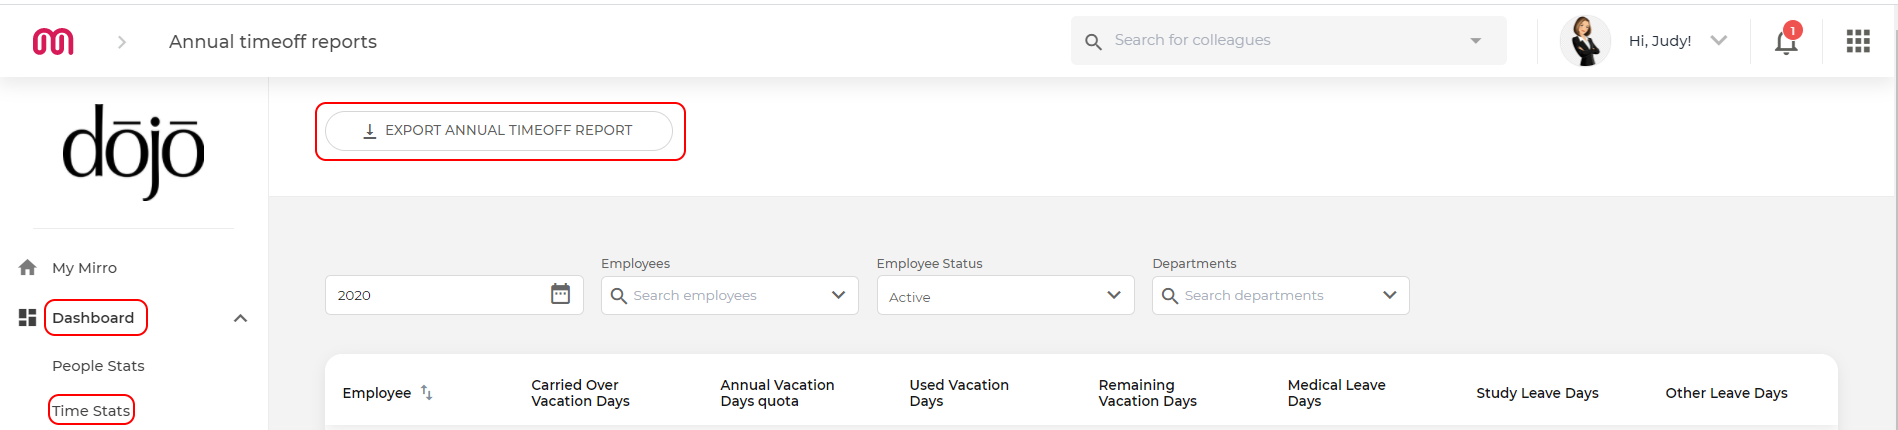Open the Departments dropdown arrow
This screenshot has height=430, width=1898.
pyautogui.click(x=1389, y=295)
